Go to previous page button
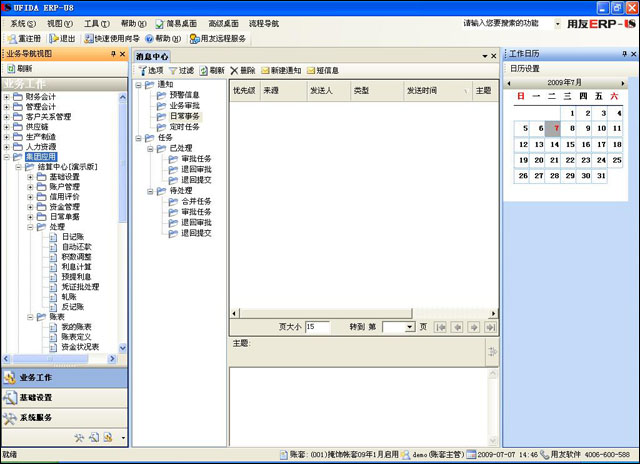This screenshot has height=464, width=640. click(x=457, y=327)
